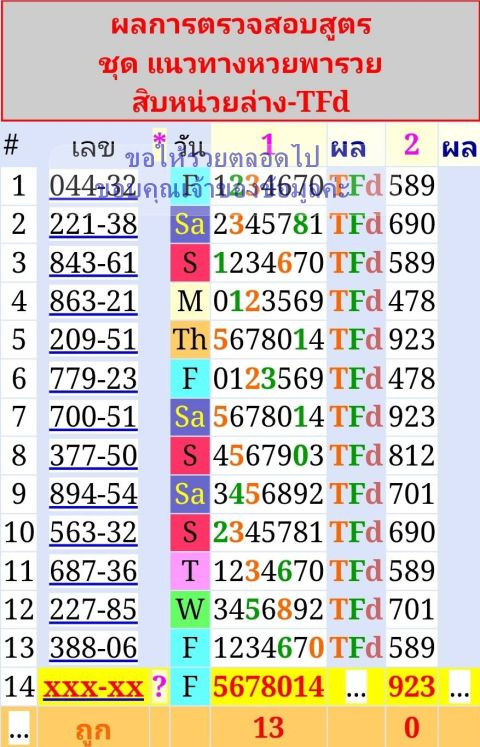The height and width of the screenshot is (747, 480).
Task: Expand the ellipsis after 5678014 in row 14
Action: click(x=356, y=686)
